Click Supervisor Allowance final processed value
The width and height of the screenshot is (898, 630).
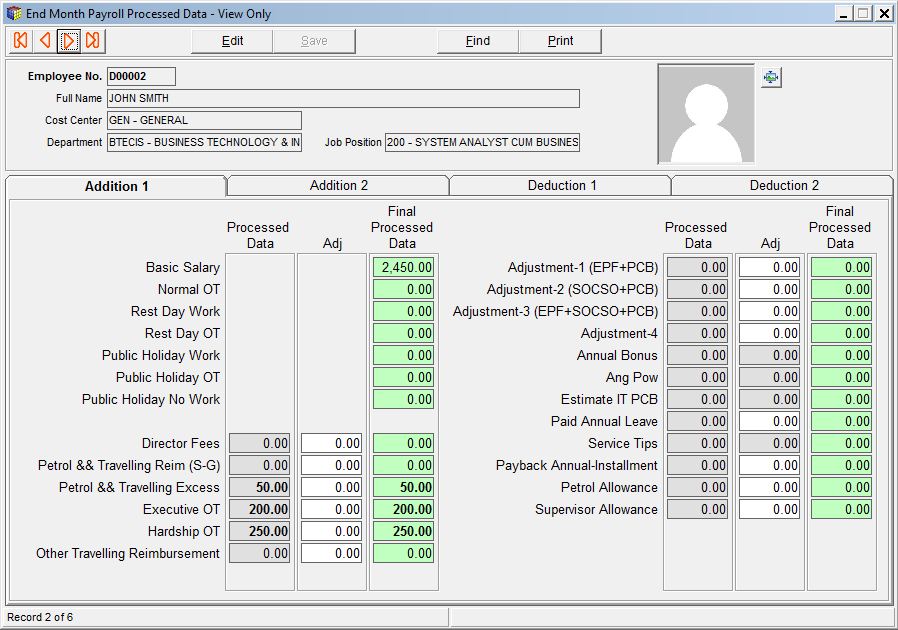click(x=841, y=509)
